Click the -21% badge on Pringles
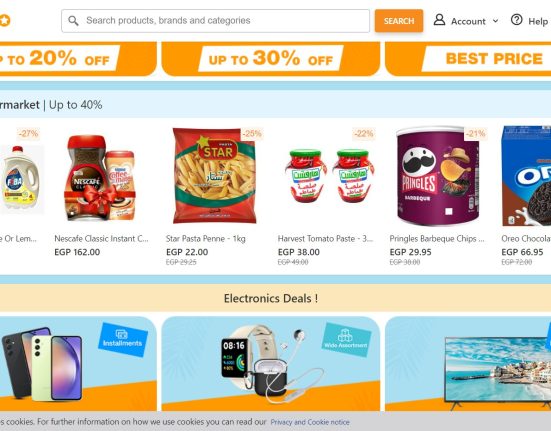This screenshot has height=431, width=551. 475,133
